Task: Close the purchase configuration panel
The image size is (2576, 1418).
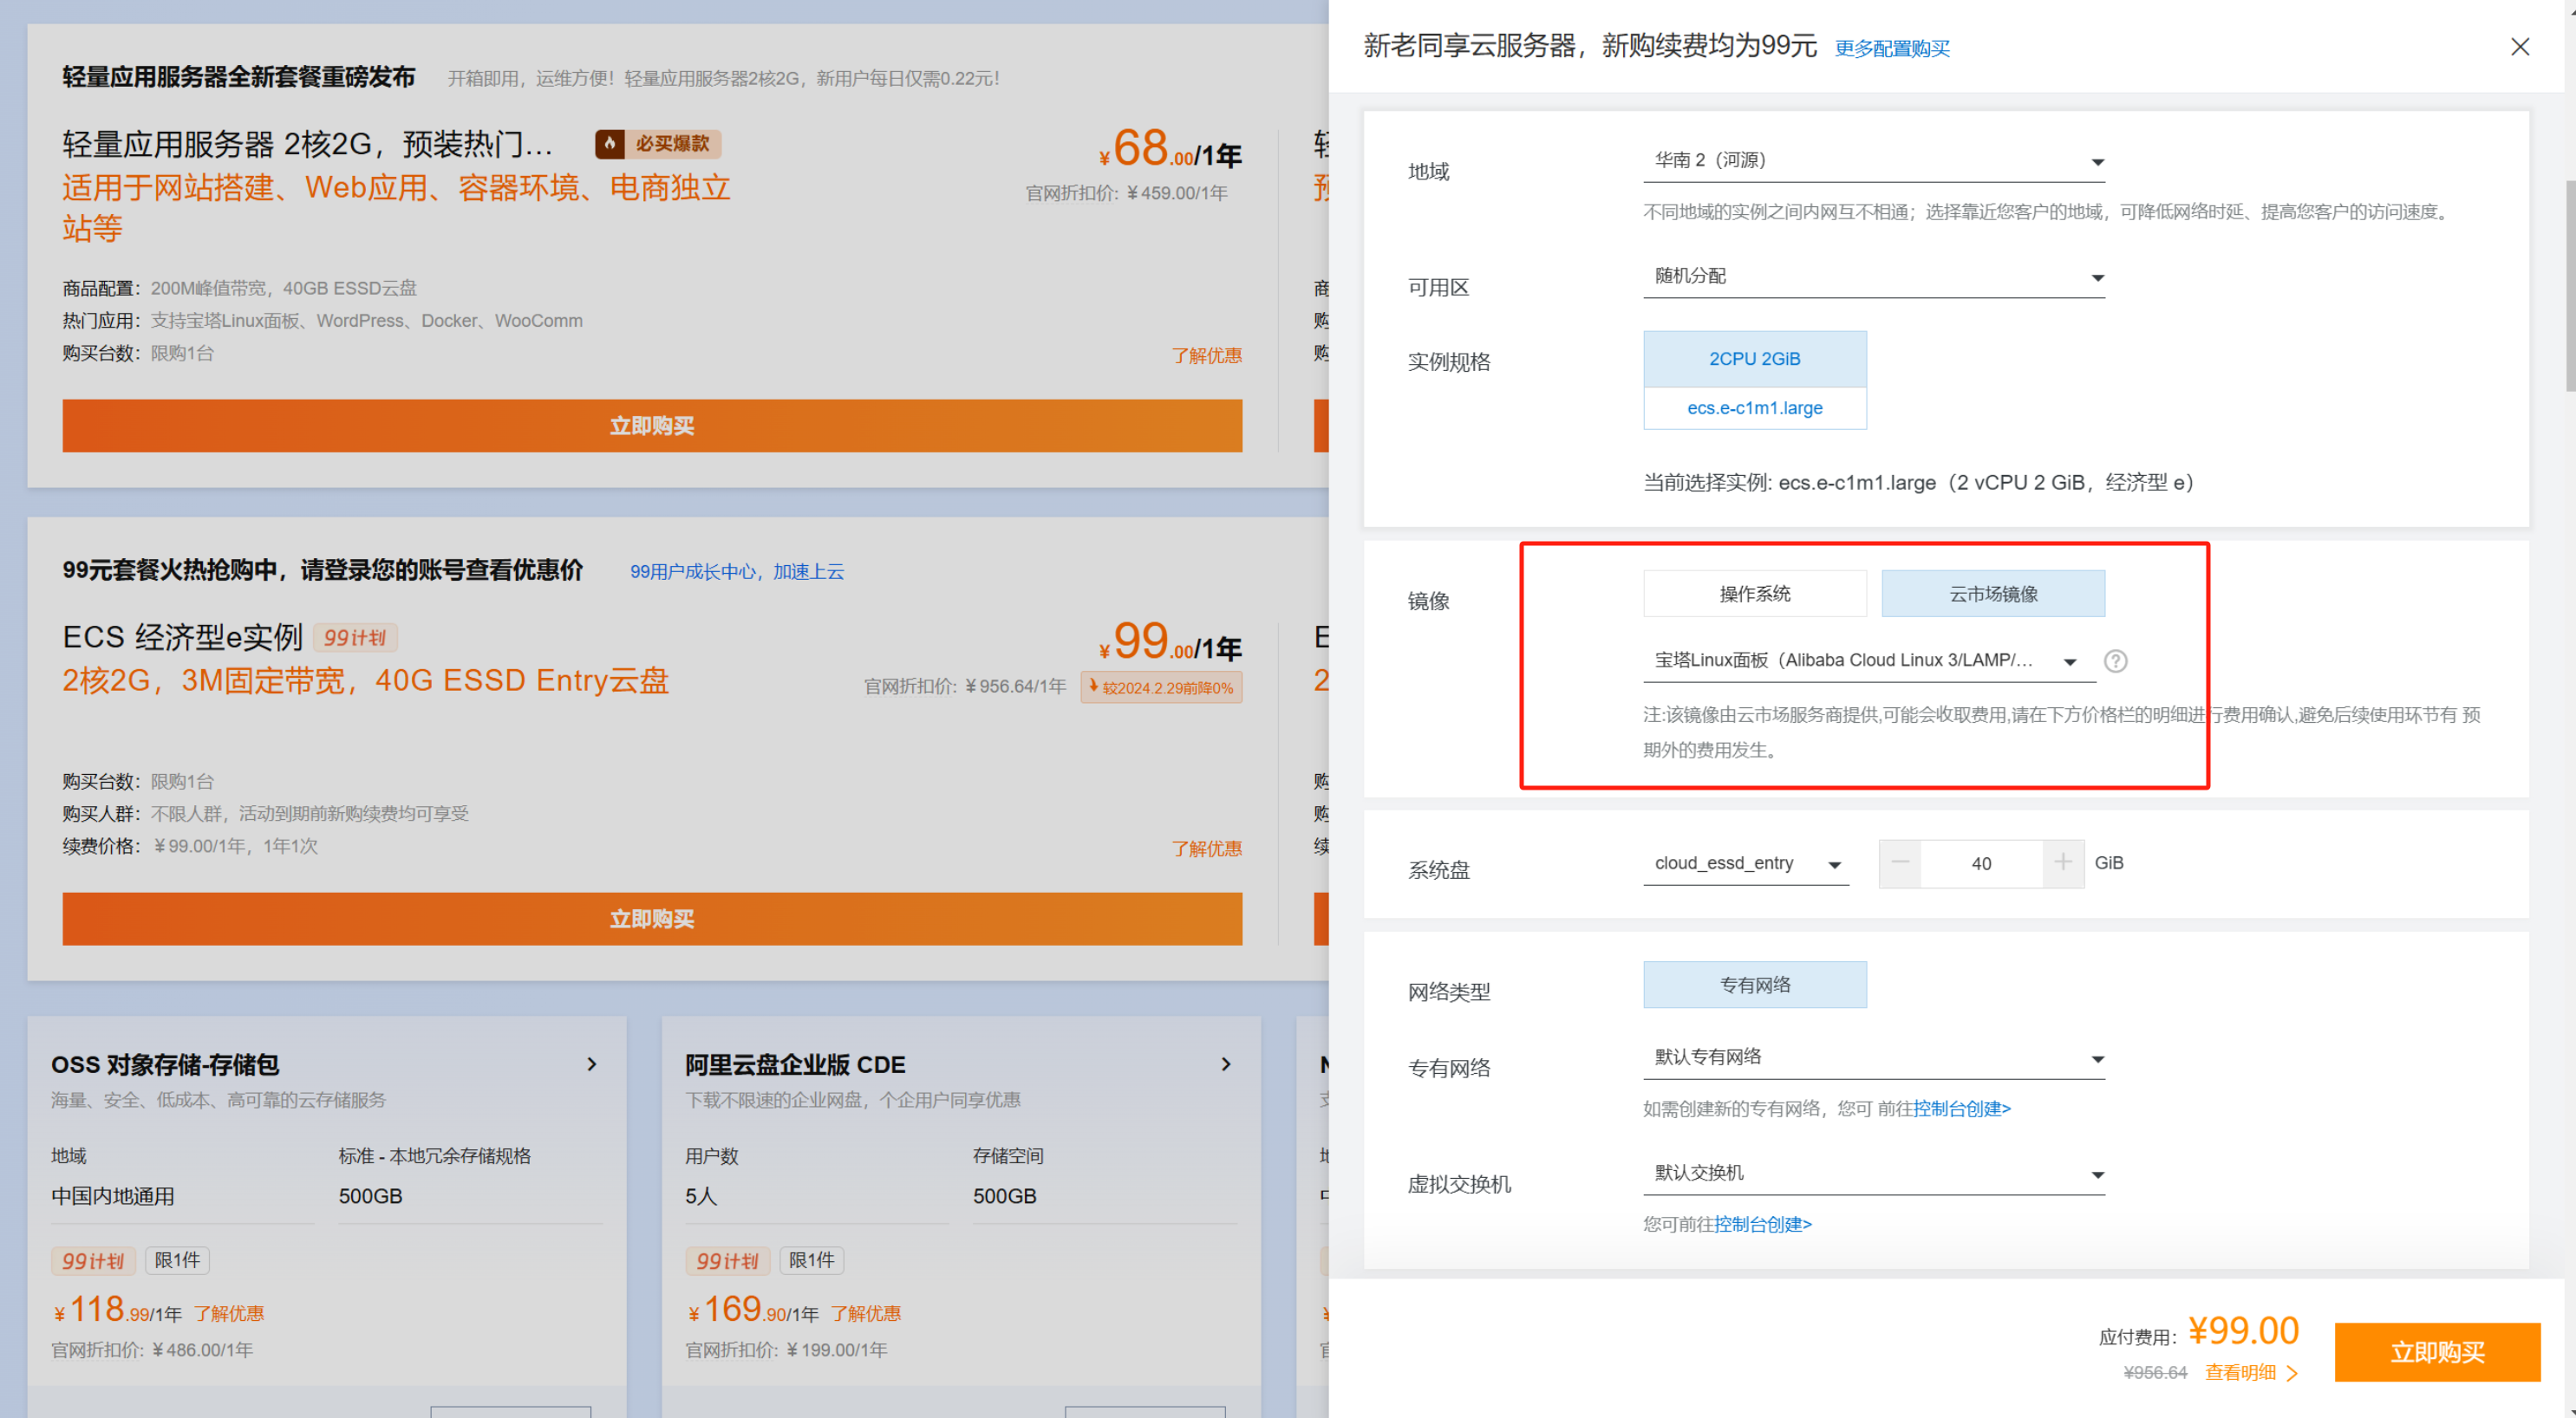Action: pos(2519,47)
